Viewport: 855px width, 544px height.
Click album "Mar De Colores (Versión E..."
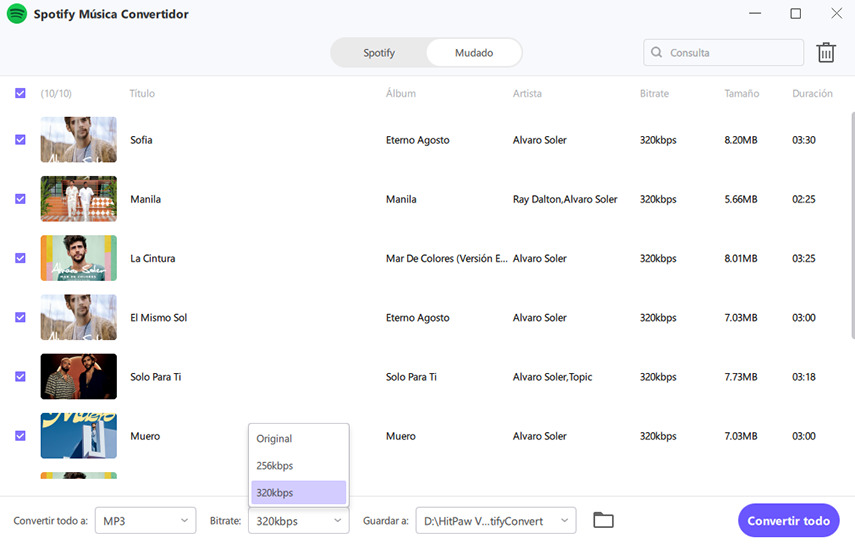click(447, 258)
